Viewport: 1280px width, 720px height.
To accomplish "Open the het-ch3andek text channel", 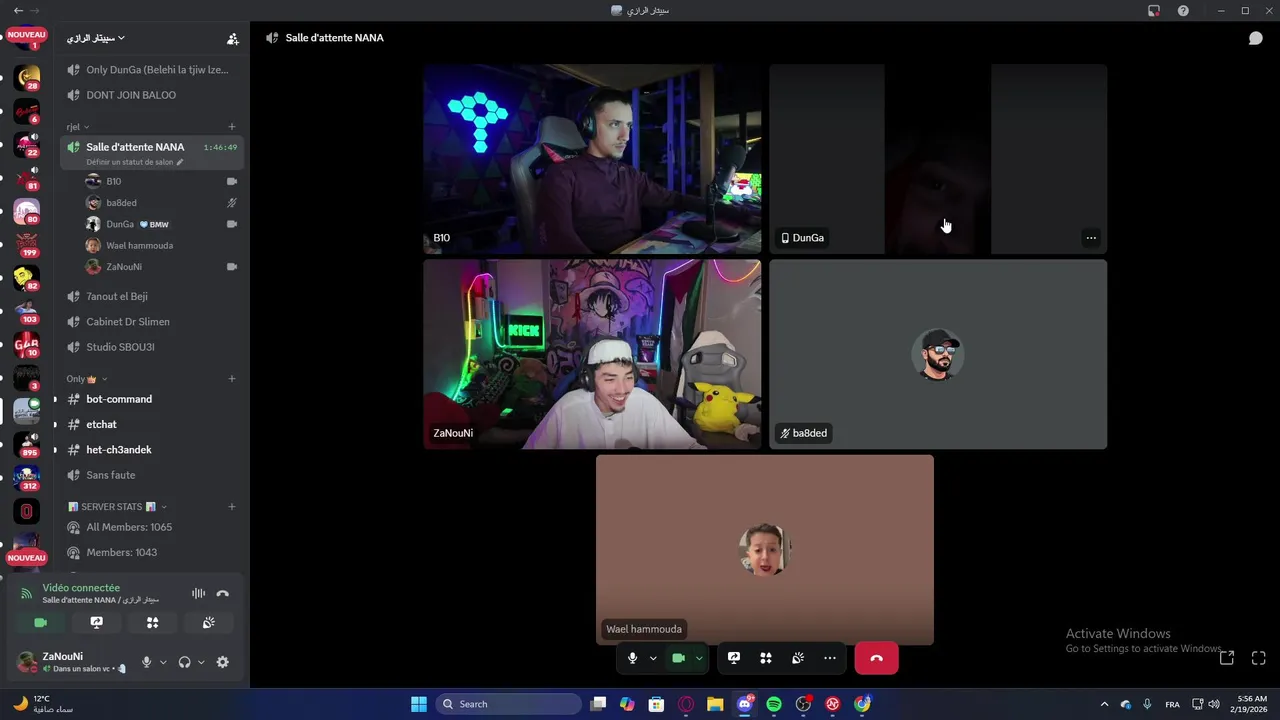I will pyautogui.click(x=150, y=450).
